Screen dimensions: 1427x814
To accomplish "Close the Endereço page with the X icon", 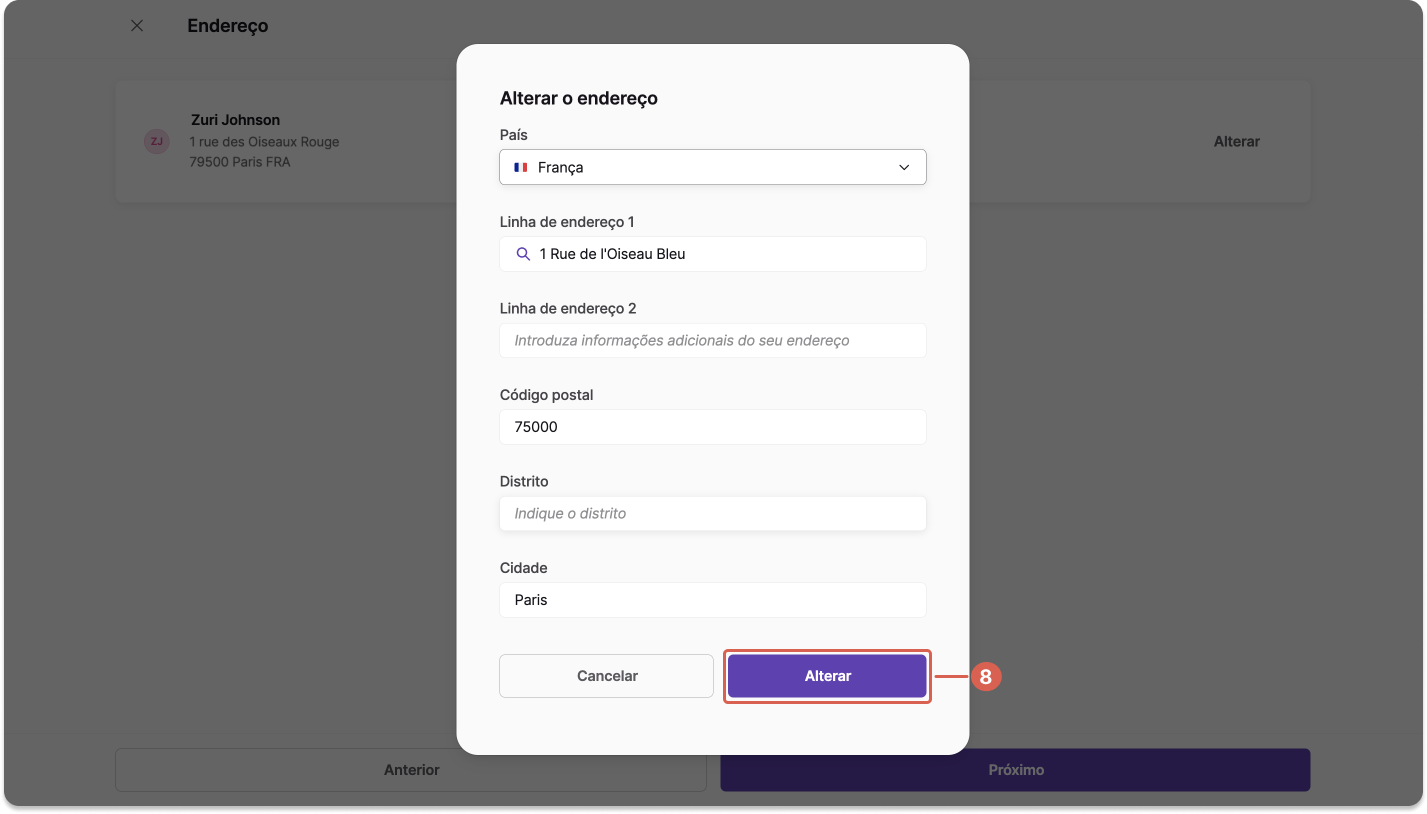I will pyautogui.click(x=137, y=26).
